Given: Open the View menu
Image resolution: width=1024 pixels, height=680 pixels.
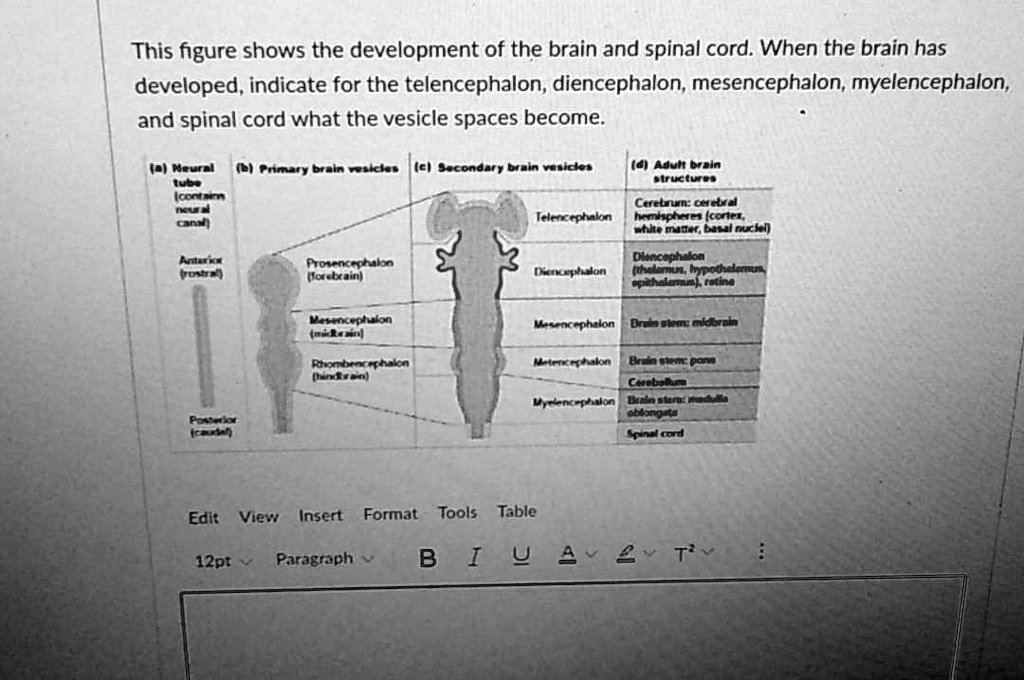Looking at the screenshot, I should pyautogui.click(x=259, y=517).
